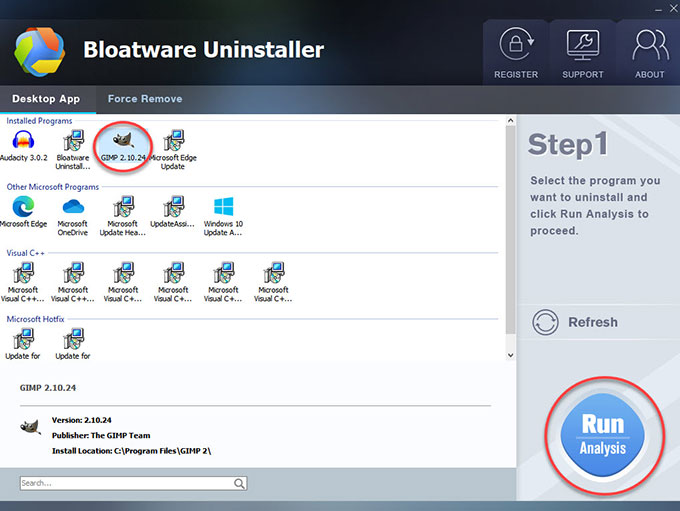
Task: Switch to the Force Remove tab
Action: click(x=145, y=99)
